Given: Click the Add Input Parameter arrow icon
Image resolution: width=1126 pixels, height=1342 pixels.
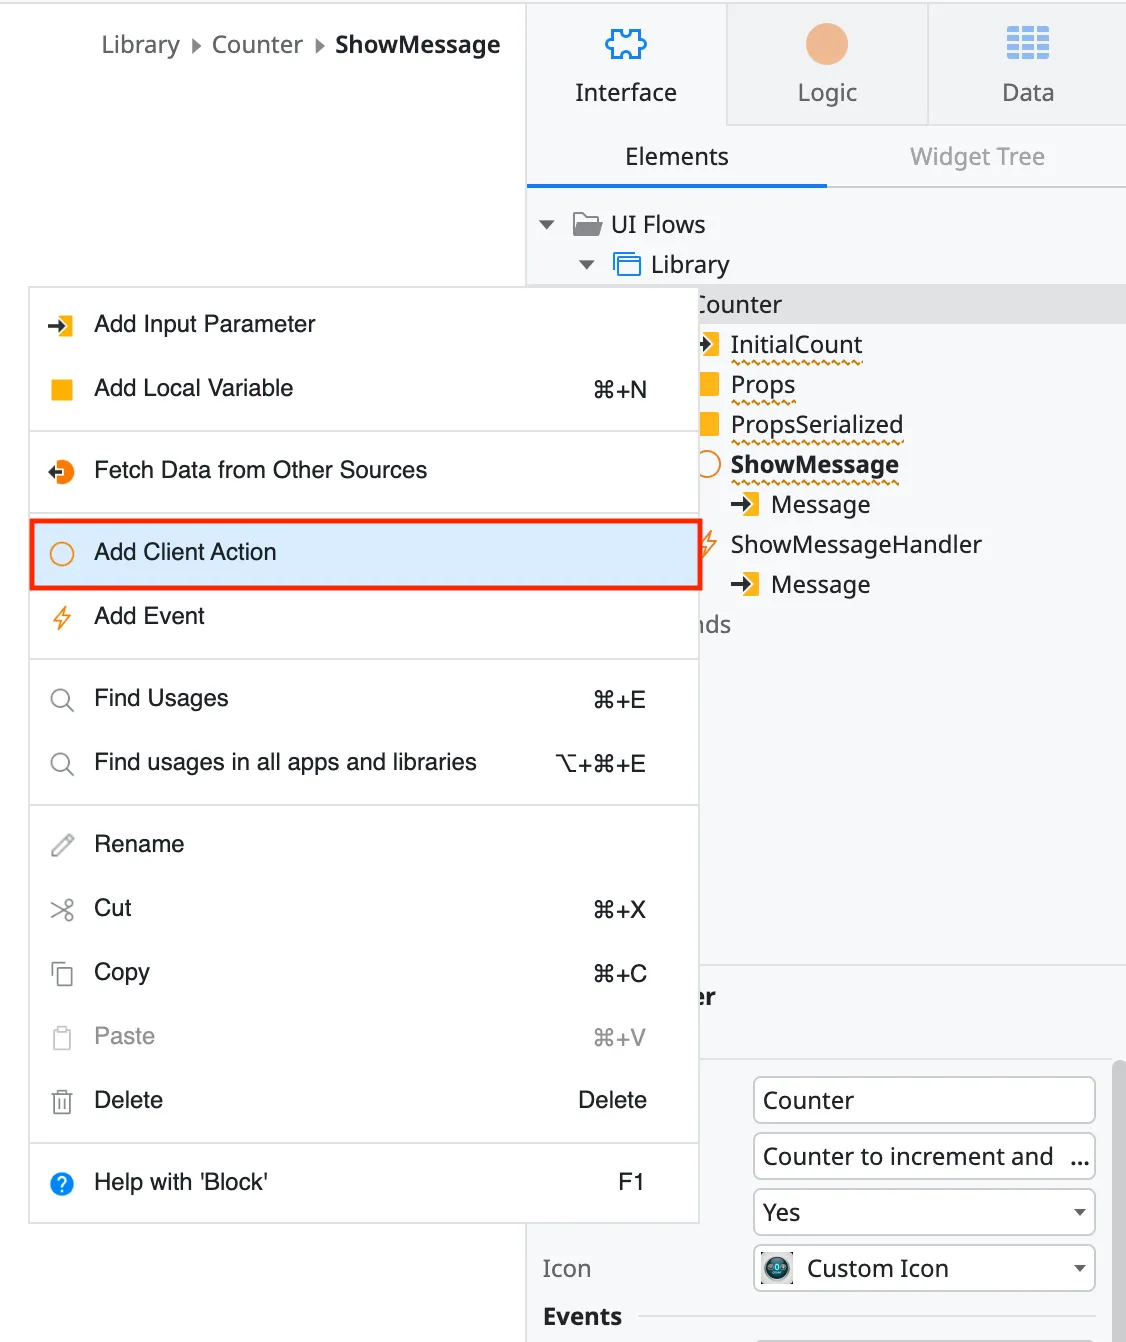Looking at the screenshot, I should [61, 325].
